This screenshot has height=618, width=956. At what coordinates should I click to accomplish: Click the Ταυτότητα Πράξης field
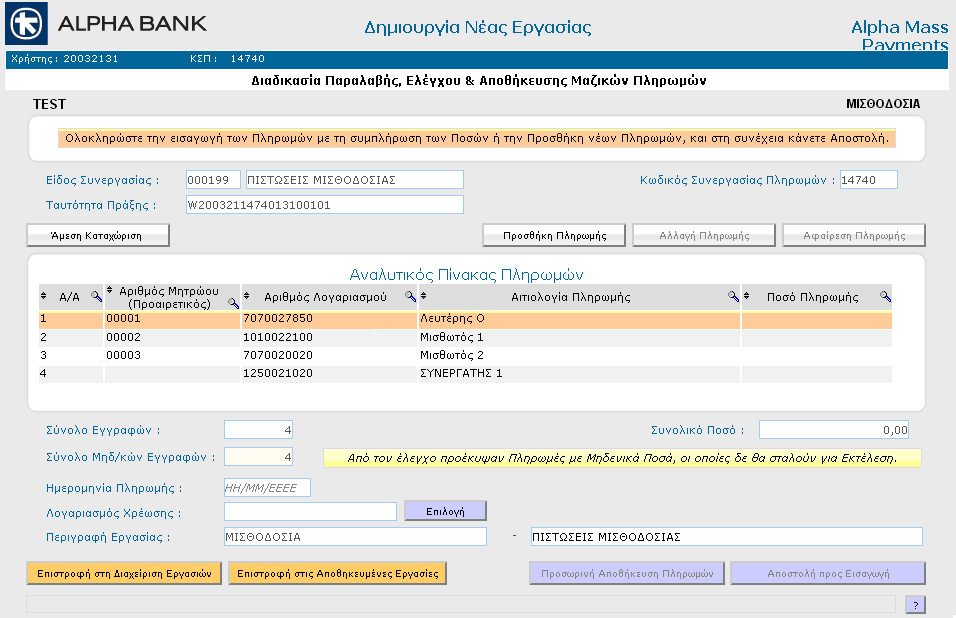tap(325, 205)
